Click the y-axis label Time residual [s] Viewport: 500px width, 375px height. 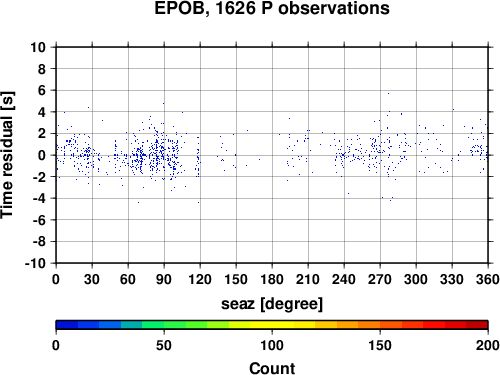8,155
